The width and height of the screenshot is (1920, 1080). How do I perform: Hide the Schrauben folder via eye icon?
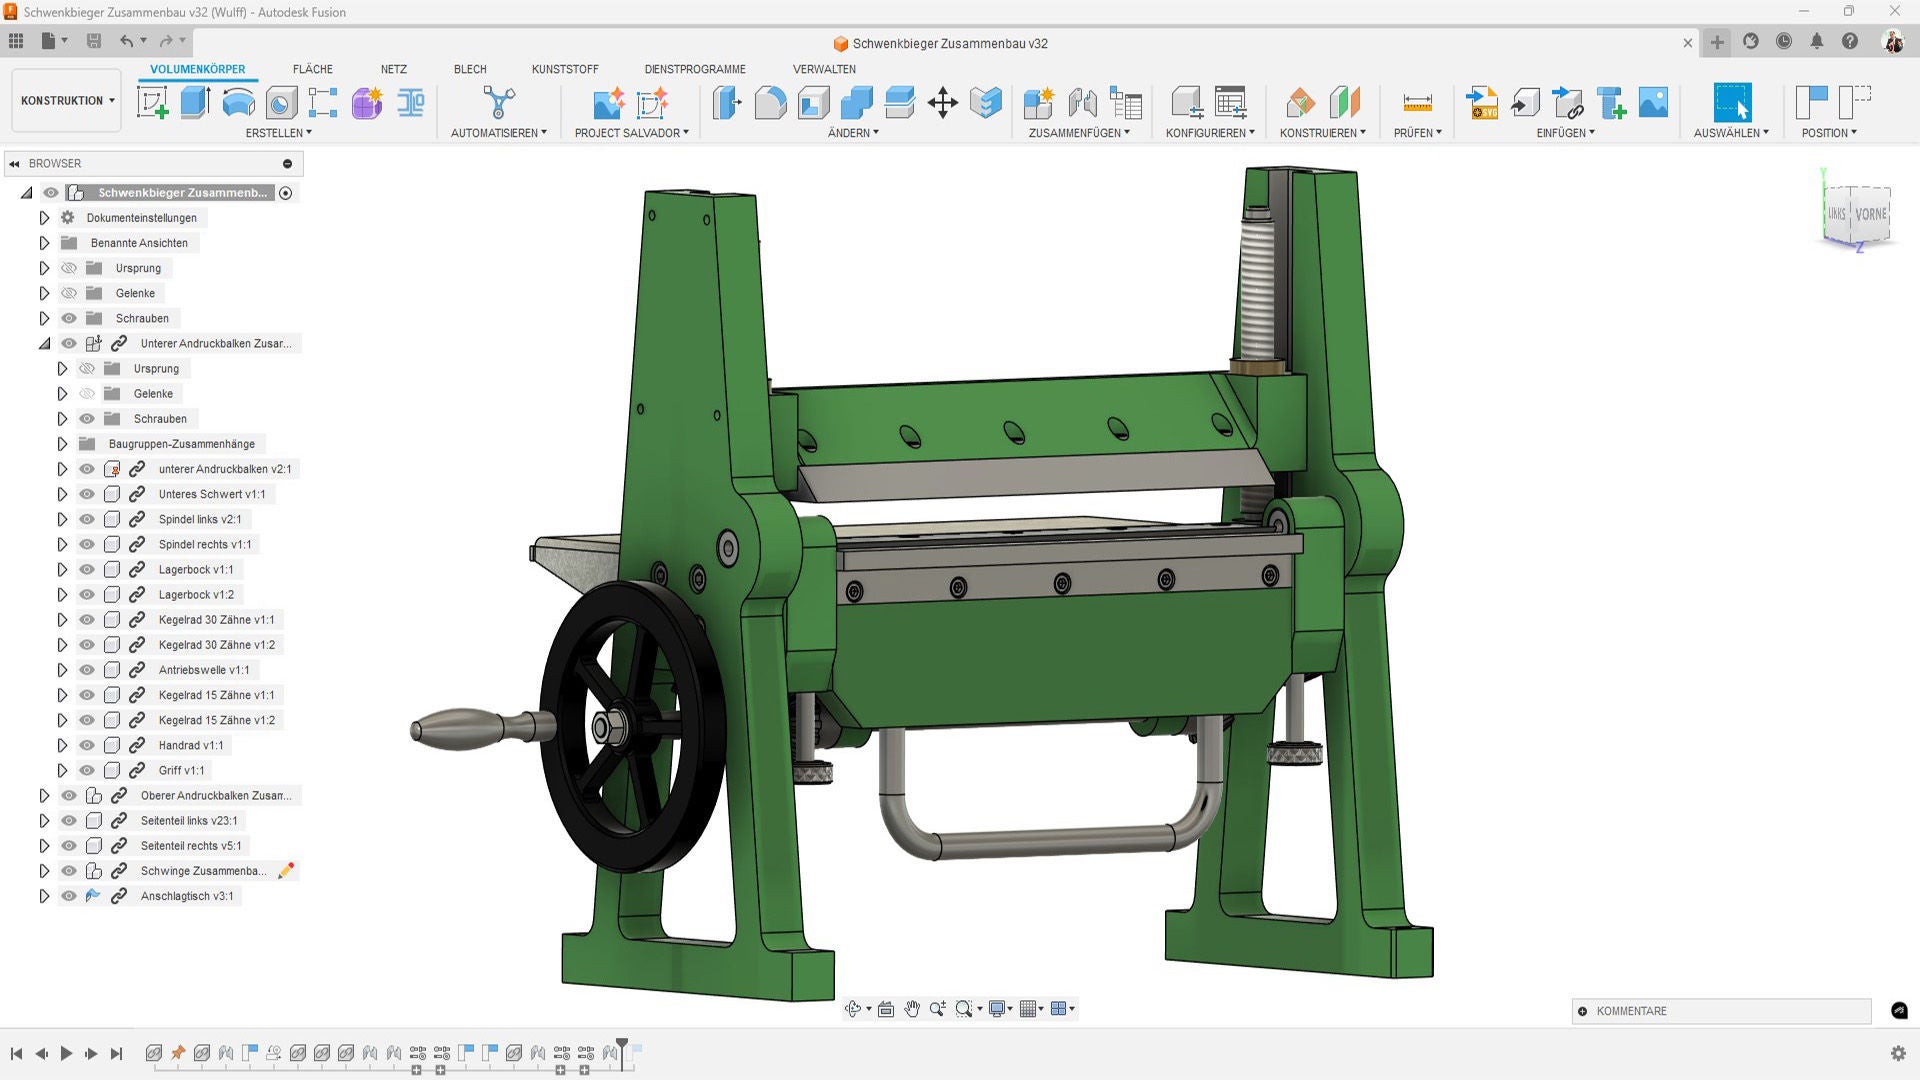69,318
